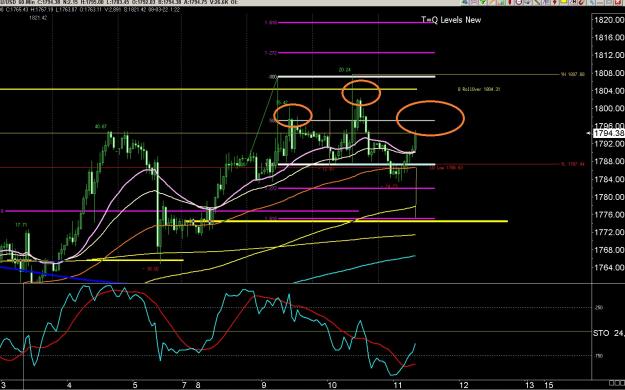Screen dimensions: 625x390
Task: Select the long yellow line near 1804
Action: pyautogui.click(x=208, y=89)
